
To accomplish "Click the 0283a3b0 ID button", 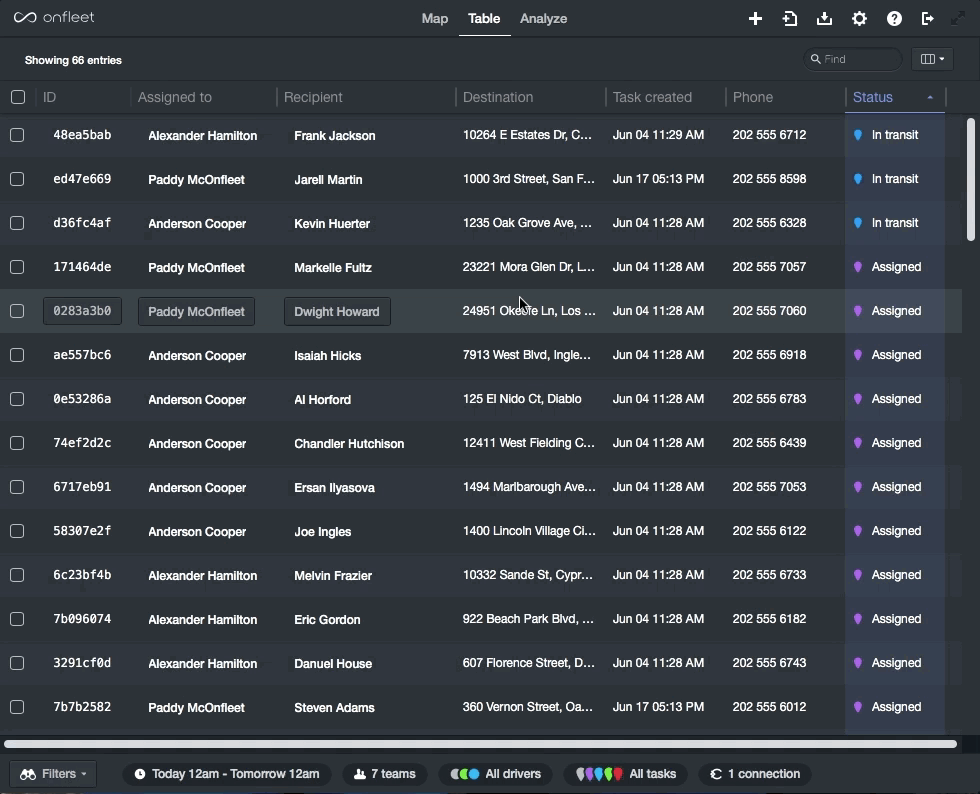I will 82,311.
